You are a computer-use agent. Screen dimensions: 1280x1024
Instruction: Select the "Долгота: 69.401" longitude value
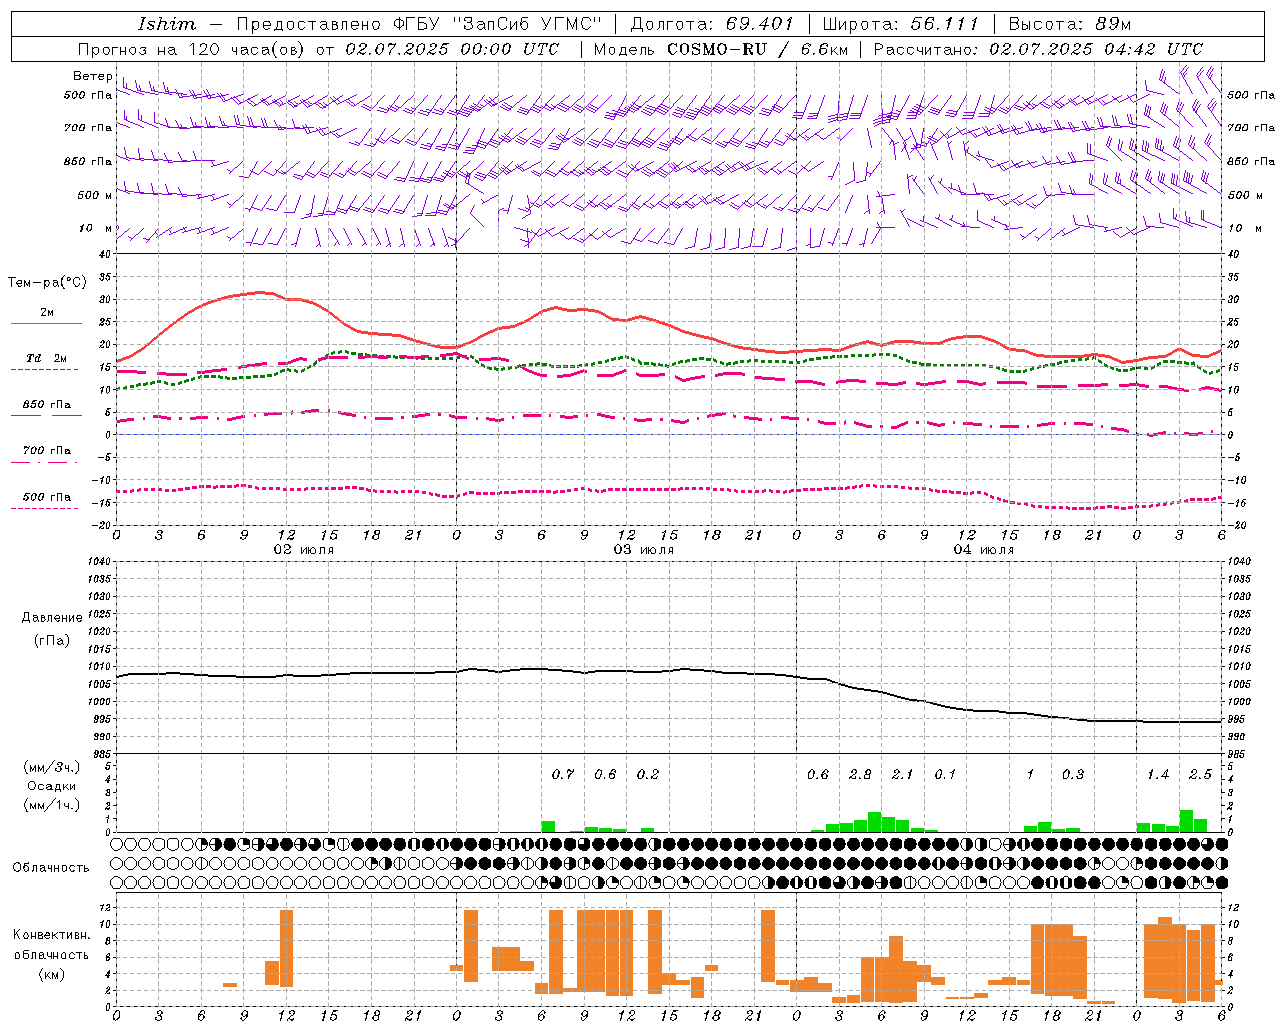pos(712,24)
